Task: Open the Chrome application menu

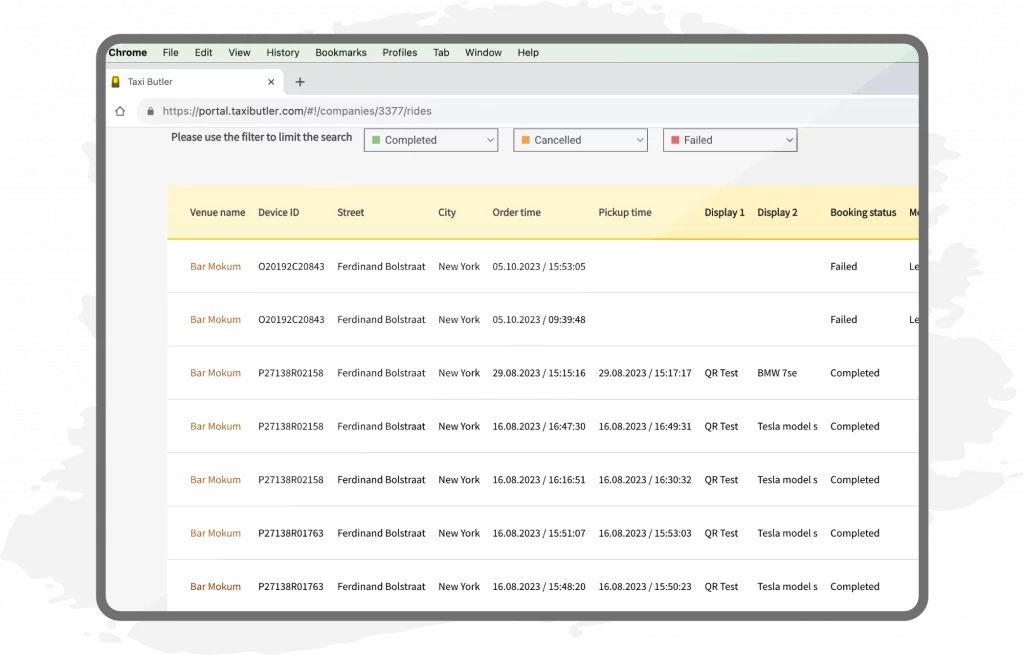Action: [128, 52]
